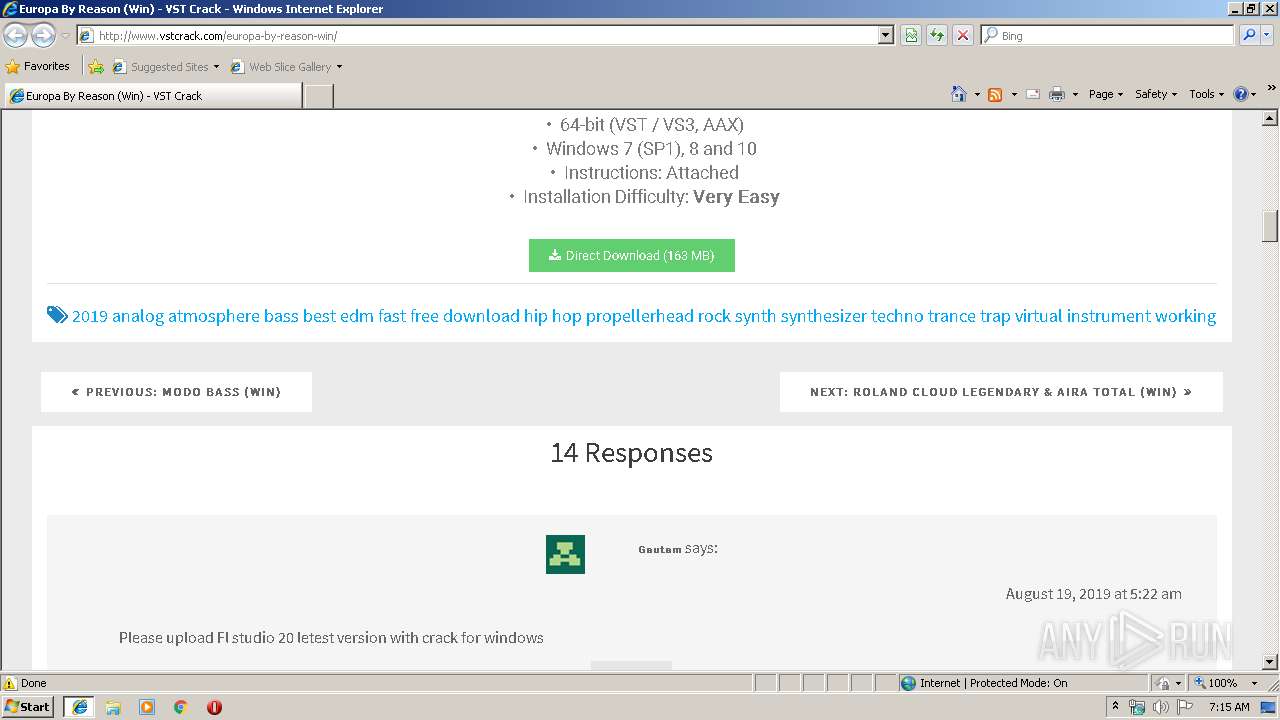Expand the recent pages dropdown arrow
The height and width of the screenshot is (720, 1280).
coord(66,35)
